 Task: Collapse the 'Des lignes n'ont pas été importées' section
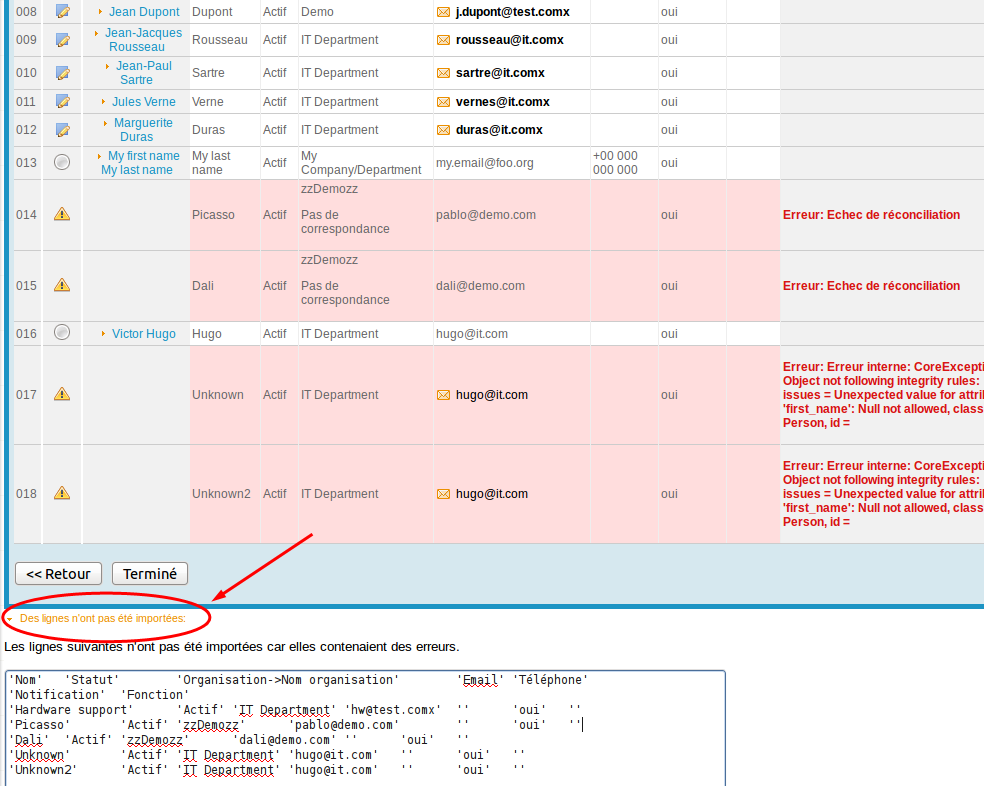(x=102, y=619)
